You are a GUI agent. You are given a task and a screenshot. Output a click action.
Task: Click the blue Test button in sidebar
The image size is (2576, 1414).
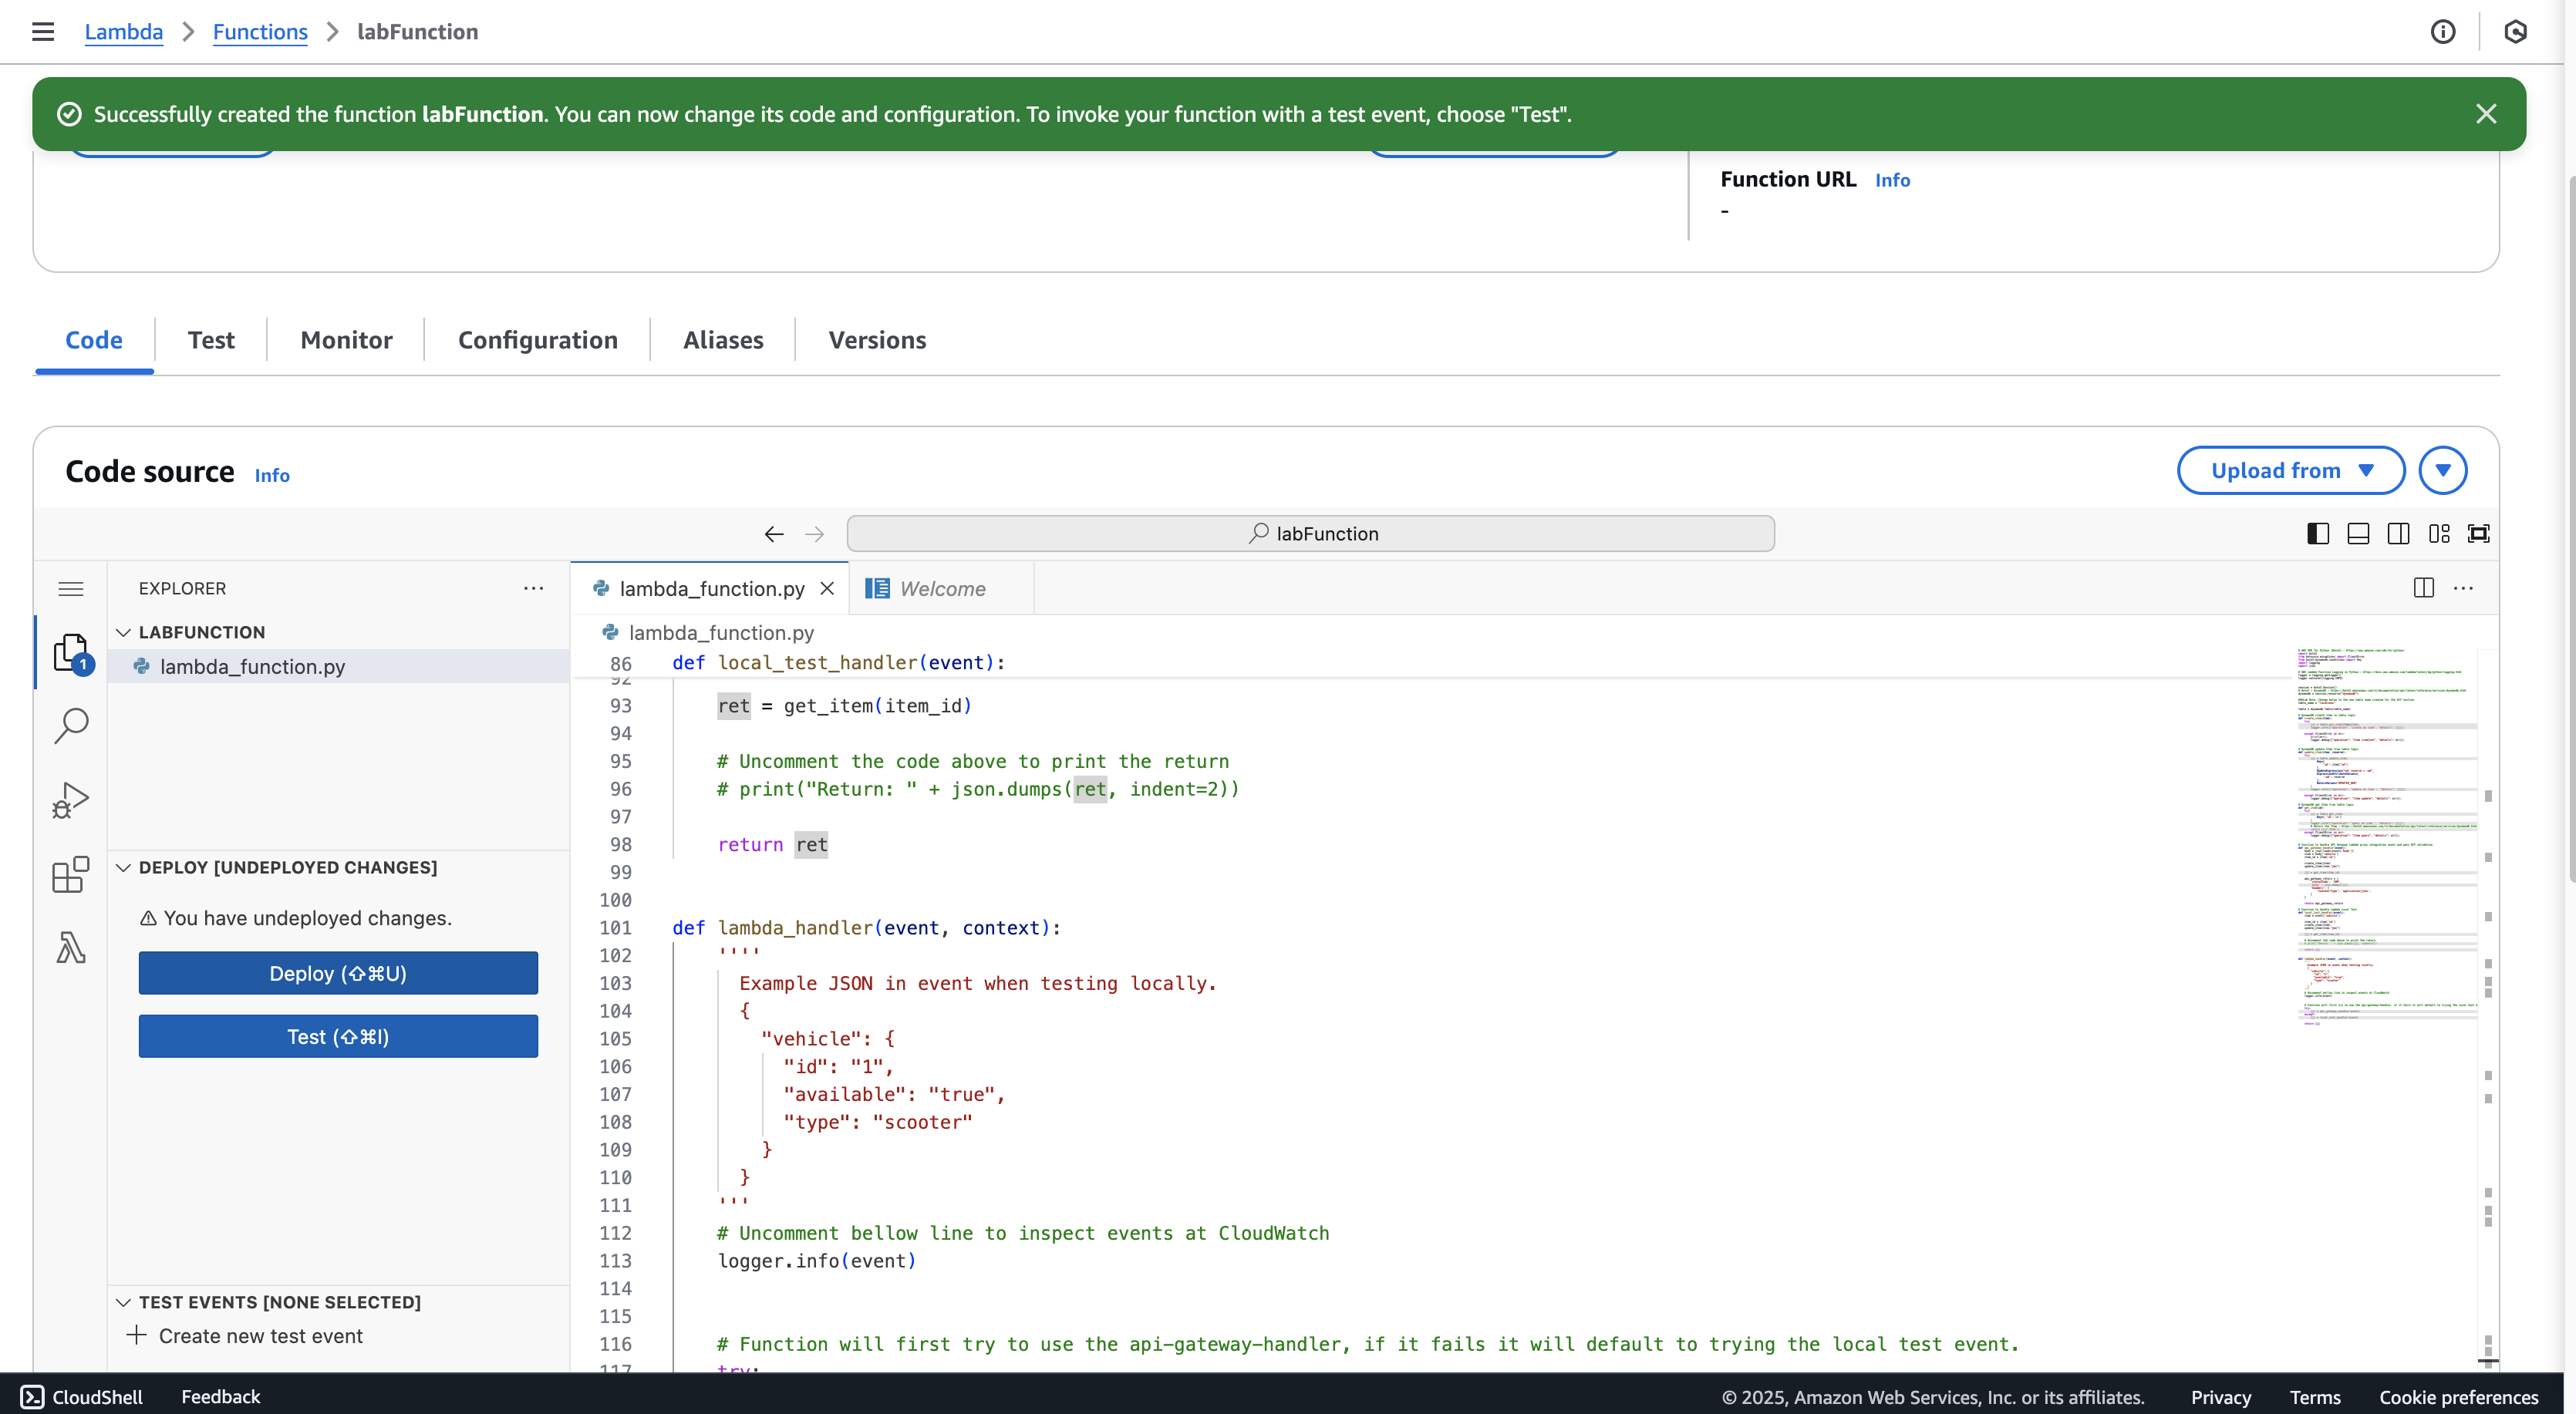click(338, 1037)
